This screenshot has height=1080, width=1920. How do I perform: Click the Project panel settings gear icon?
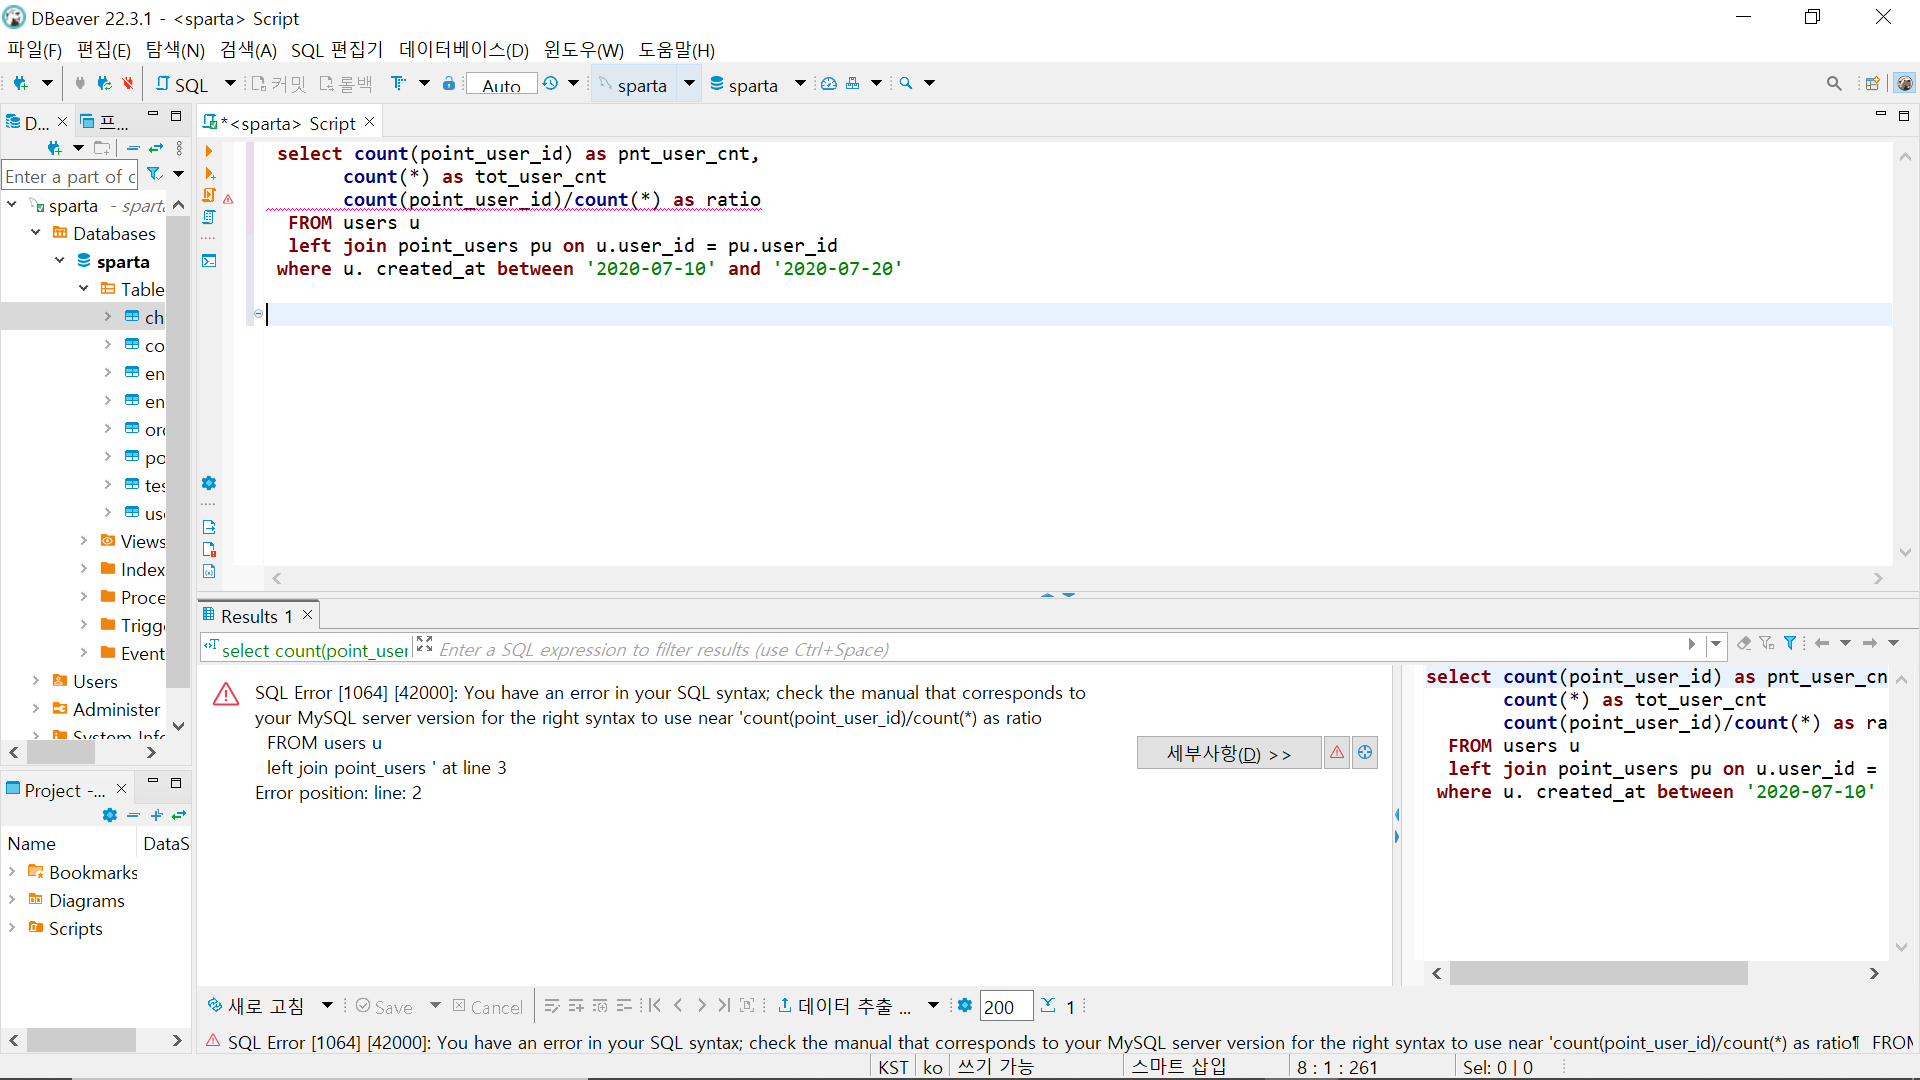[110, 816]
